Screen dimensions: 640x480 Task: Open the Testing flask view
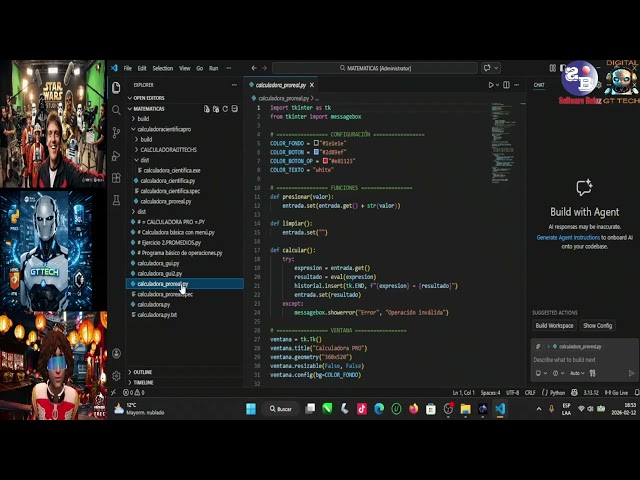pos(116,200)
